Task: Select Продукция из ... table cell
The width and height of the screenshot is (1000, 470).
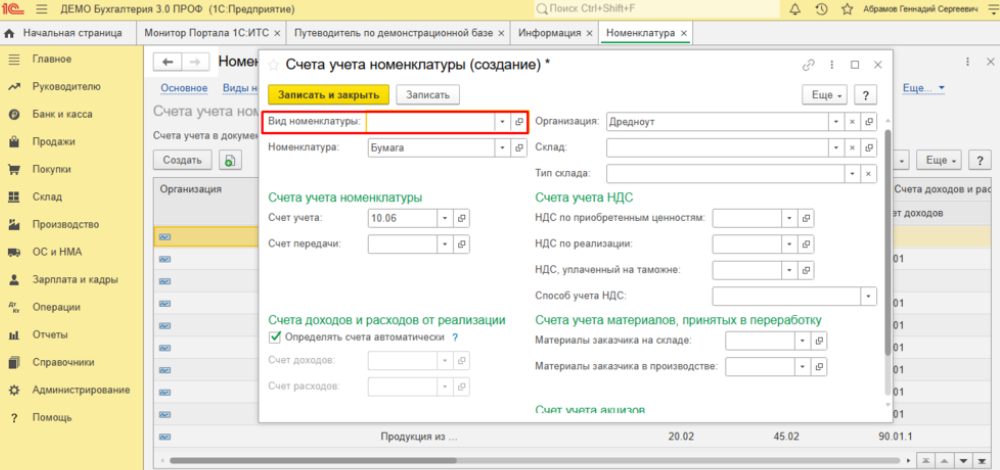Action: tap(419, 437)
